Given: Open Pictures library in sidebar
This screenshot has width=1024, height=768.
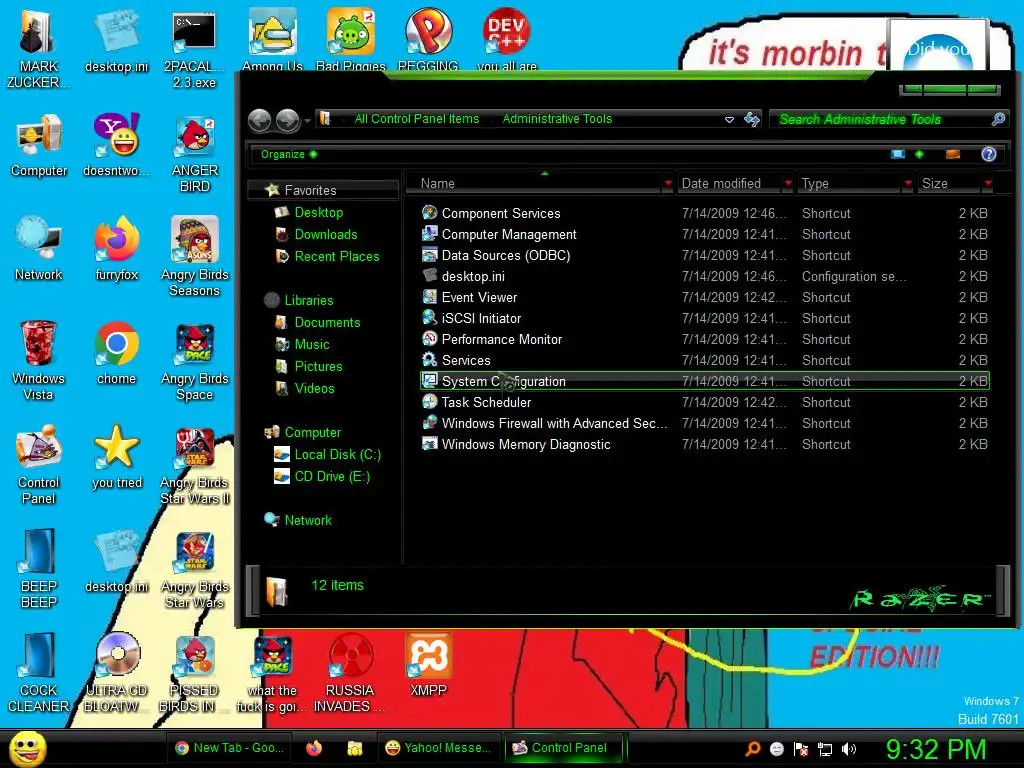Looking at the screenshot, I should 318,366.
